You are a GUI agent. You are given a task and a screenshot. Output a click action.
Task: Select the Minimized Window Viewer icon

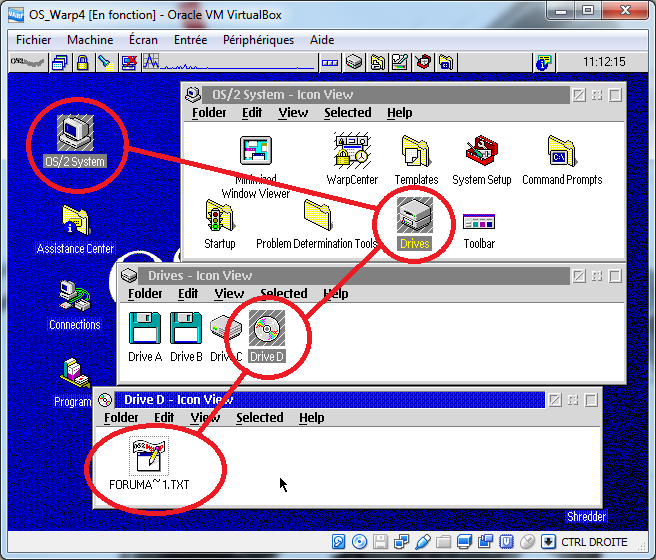pos(256,167)
